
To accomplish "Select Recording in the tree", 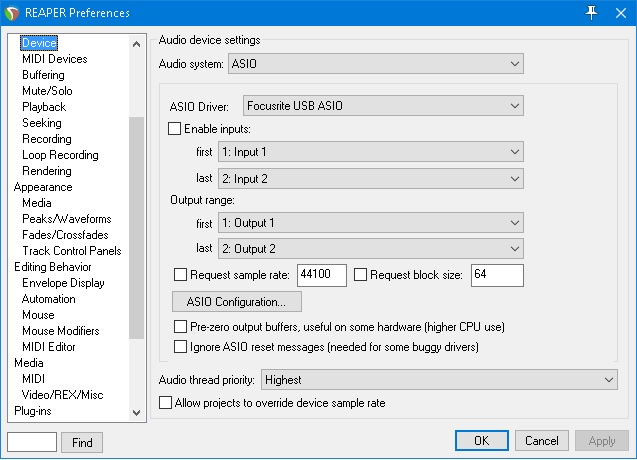I will pos(47,139).
